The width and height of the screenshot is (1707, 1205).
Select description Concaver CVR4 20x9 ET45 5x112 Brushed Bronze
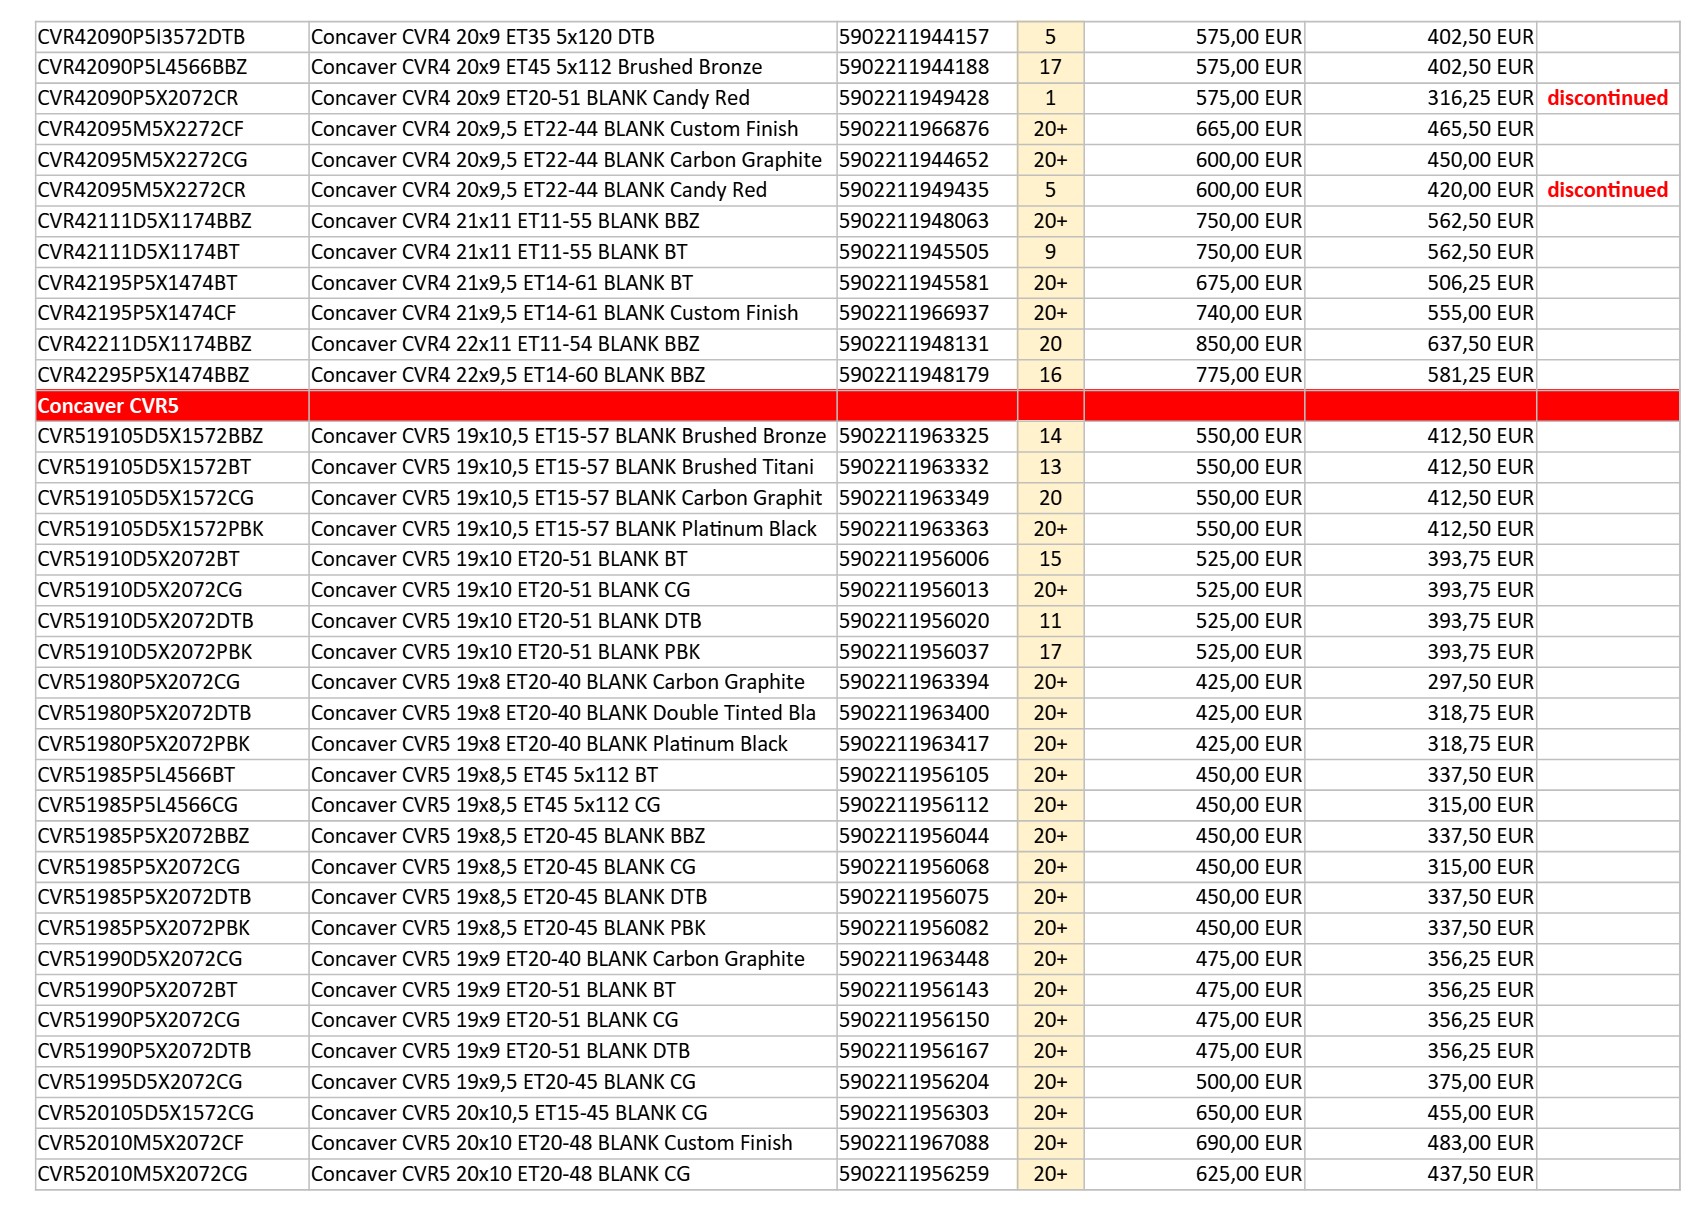pyautogui.click(x=536, y=67)
